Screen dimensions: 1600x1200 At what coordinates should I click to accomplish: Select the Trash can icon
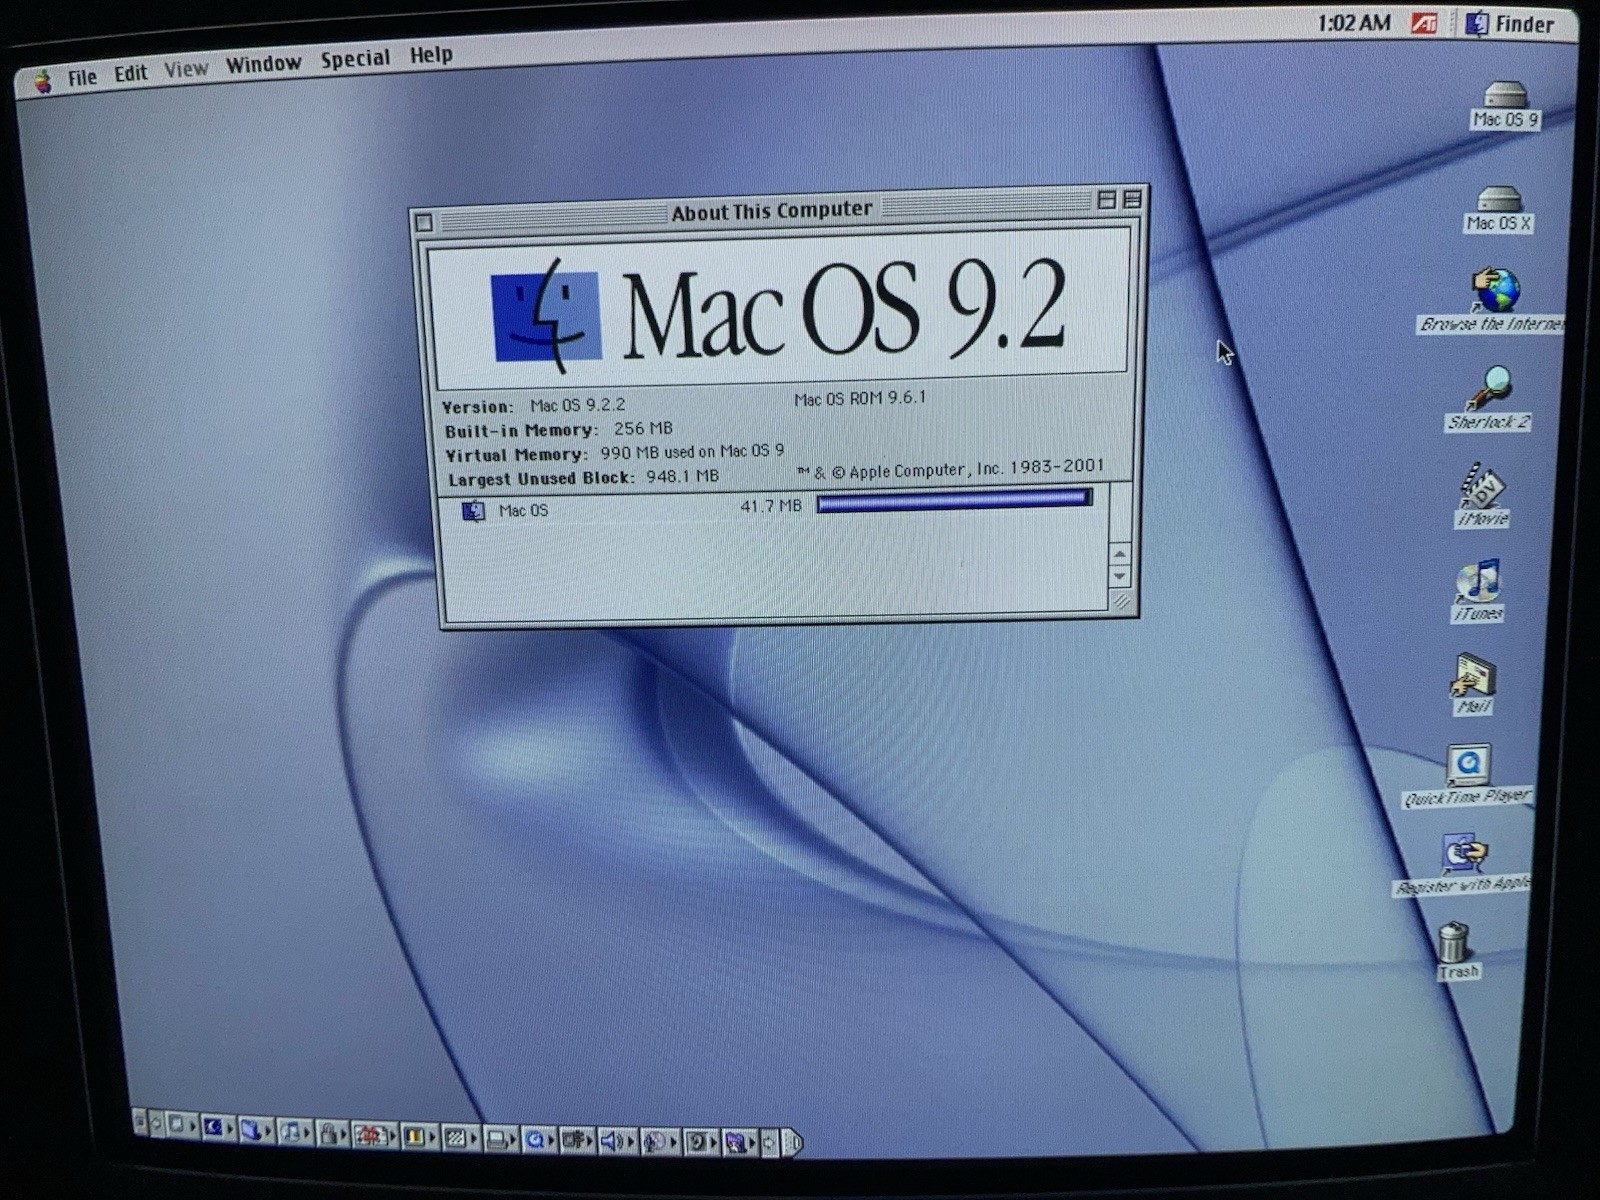pyautogui.click(x=1456, y=951)
